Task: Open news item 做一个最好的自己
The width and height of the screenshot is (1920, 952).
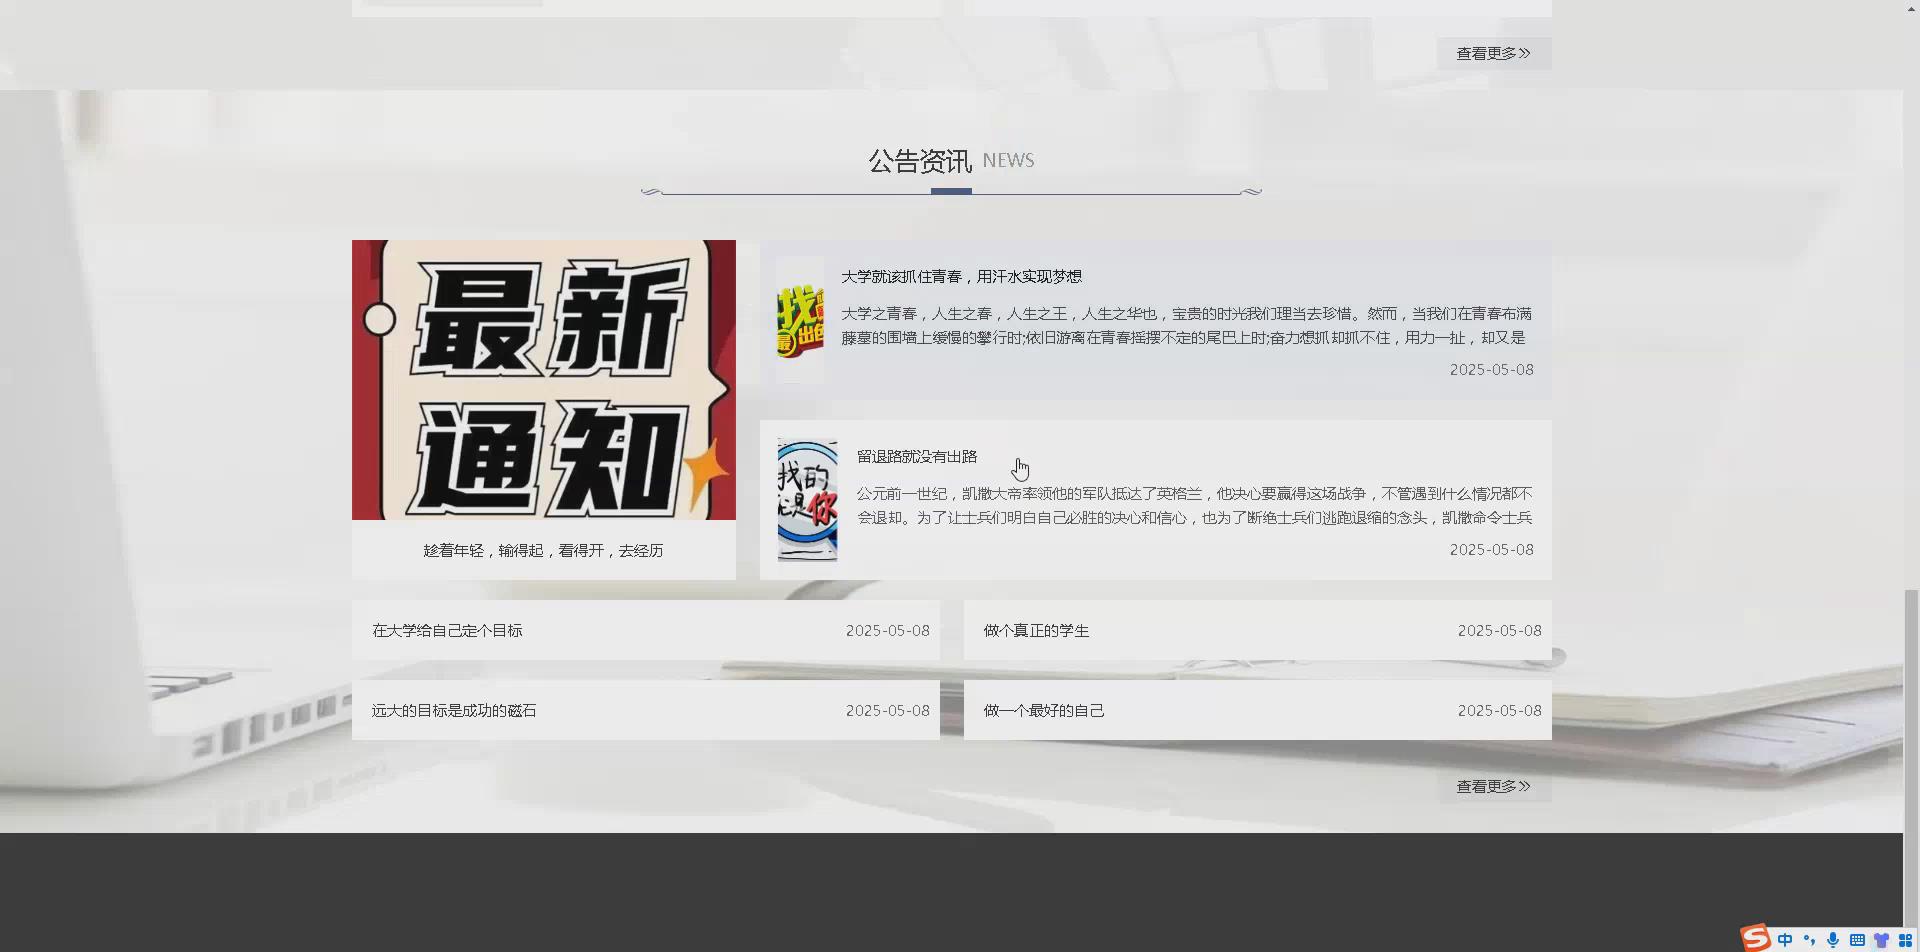Action: point(1042,710)
